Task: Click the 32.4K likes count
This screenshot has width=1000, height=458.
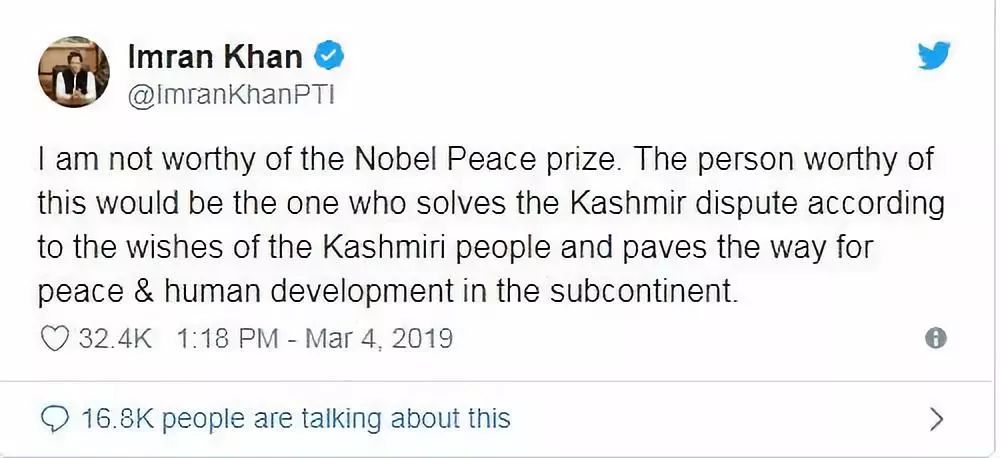Action: (114, 338)
